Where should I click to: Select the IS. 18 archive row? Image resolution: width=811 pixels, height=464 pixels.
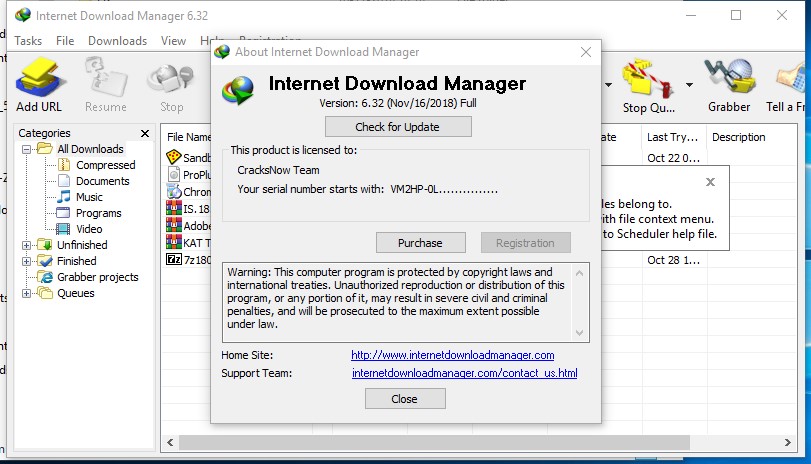coord(188,209)
